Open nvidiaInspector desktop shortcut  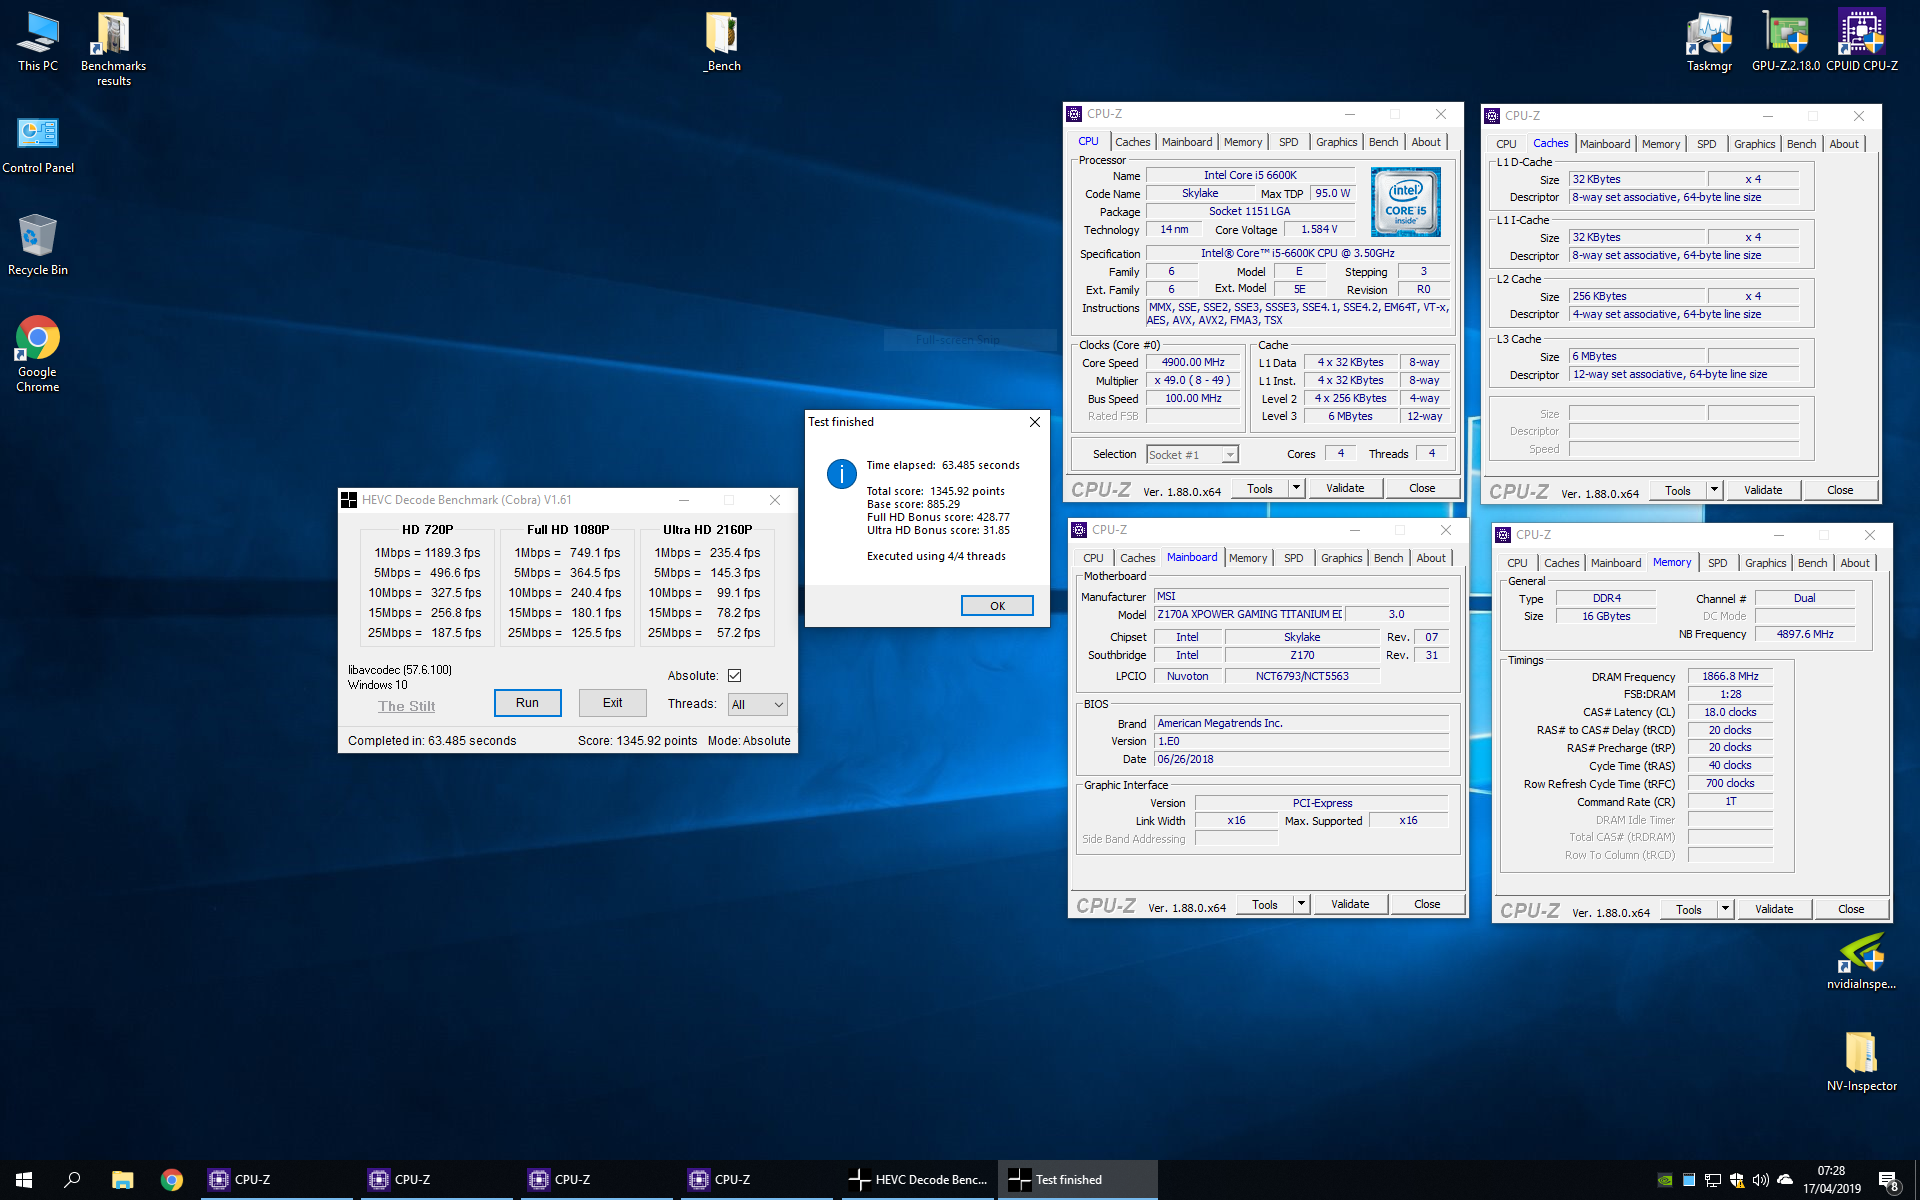tap(1861, 960)
